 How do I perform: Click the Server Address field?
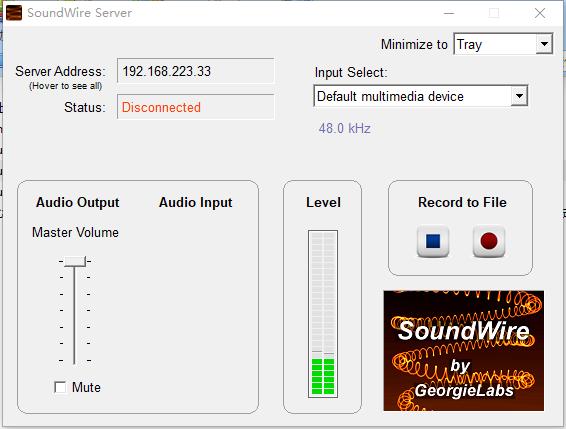pos(195,71)
